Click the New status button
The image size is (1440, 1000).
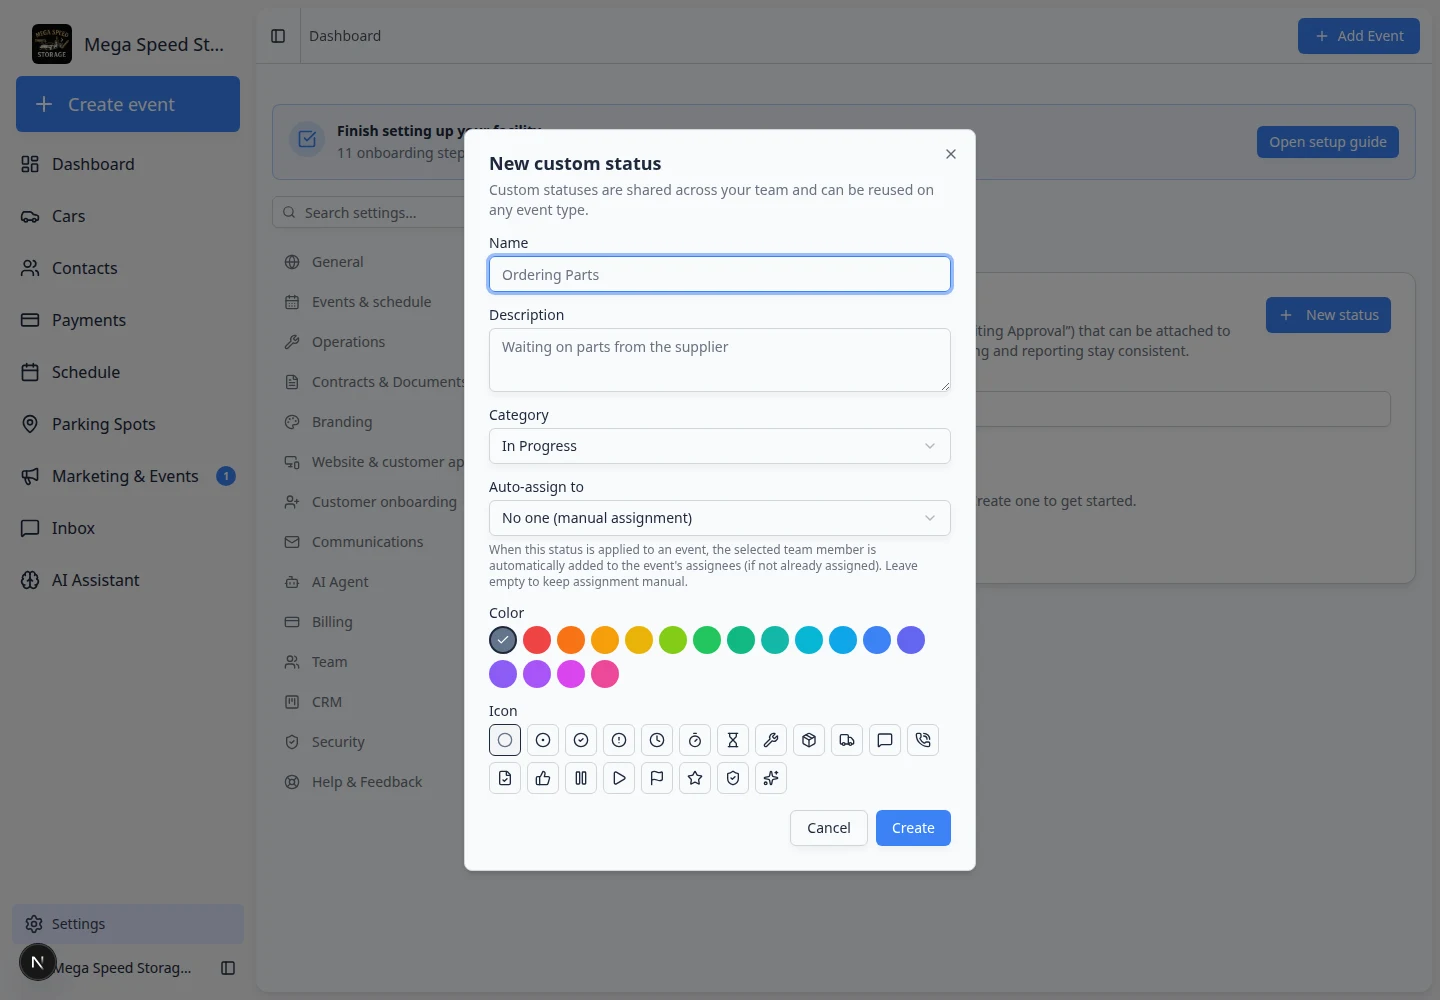[x=1328, y=315]
